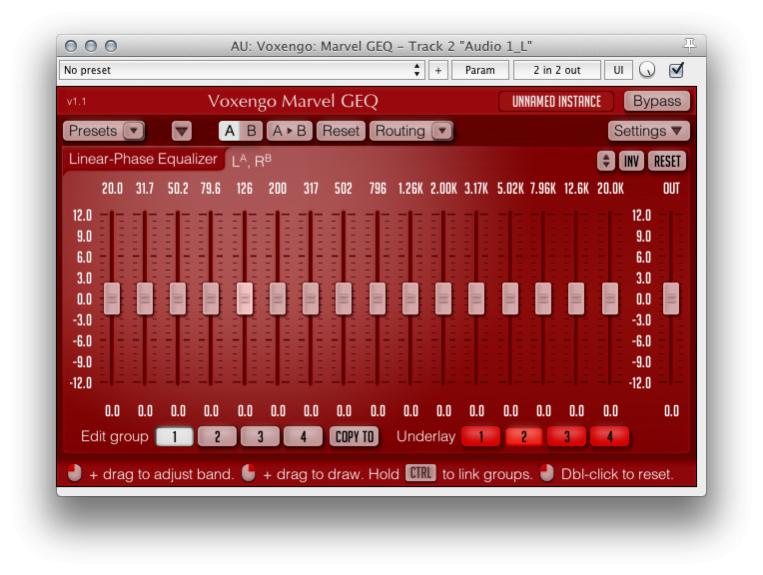Click UNNAMED INSTANCE name field
The width and height of the screenshot is (763, 575).
click(556, 101)
